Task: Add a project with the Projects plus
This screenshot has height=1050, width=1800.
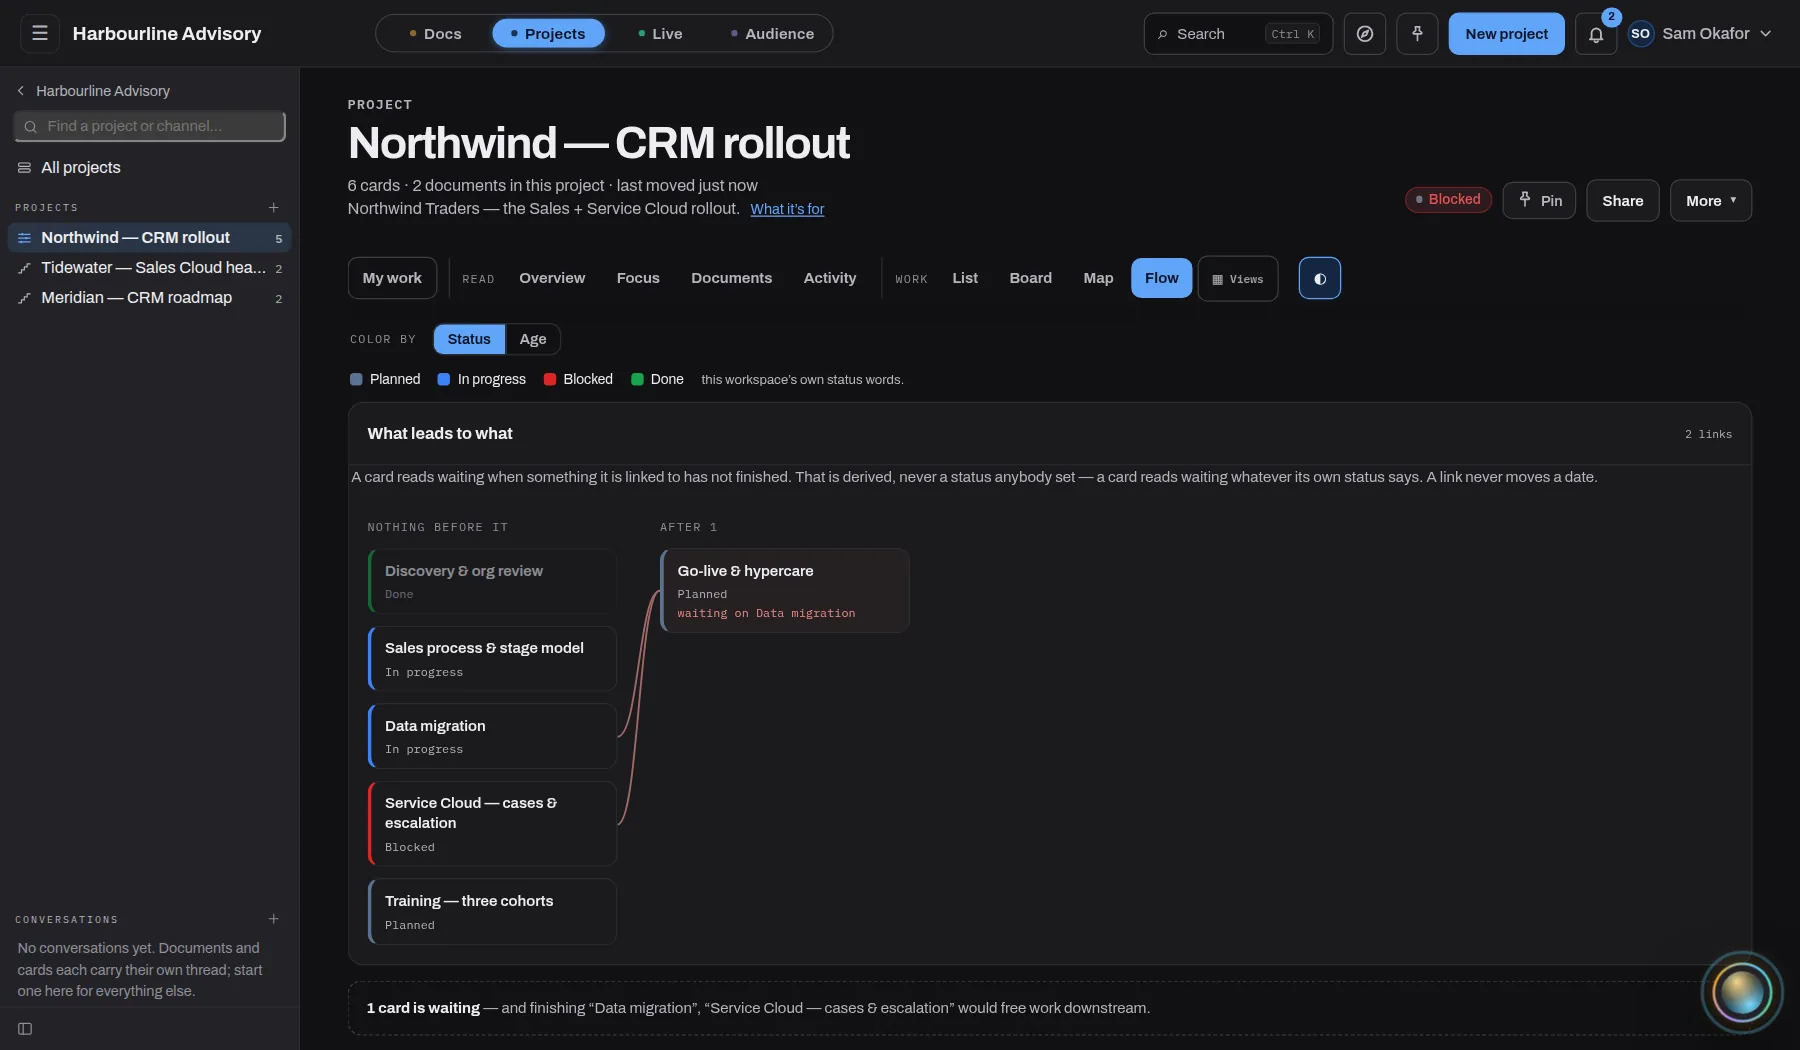Action: click(x=273, y=208)
